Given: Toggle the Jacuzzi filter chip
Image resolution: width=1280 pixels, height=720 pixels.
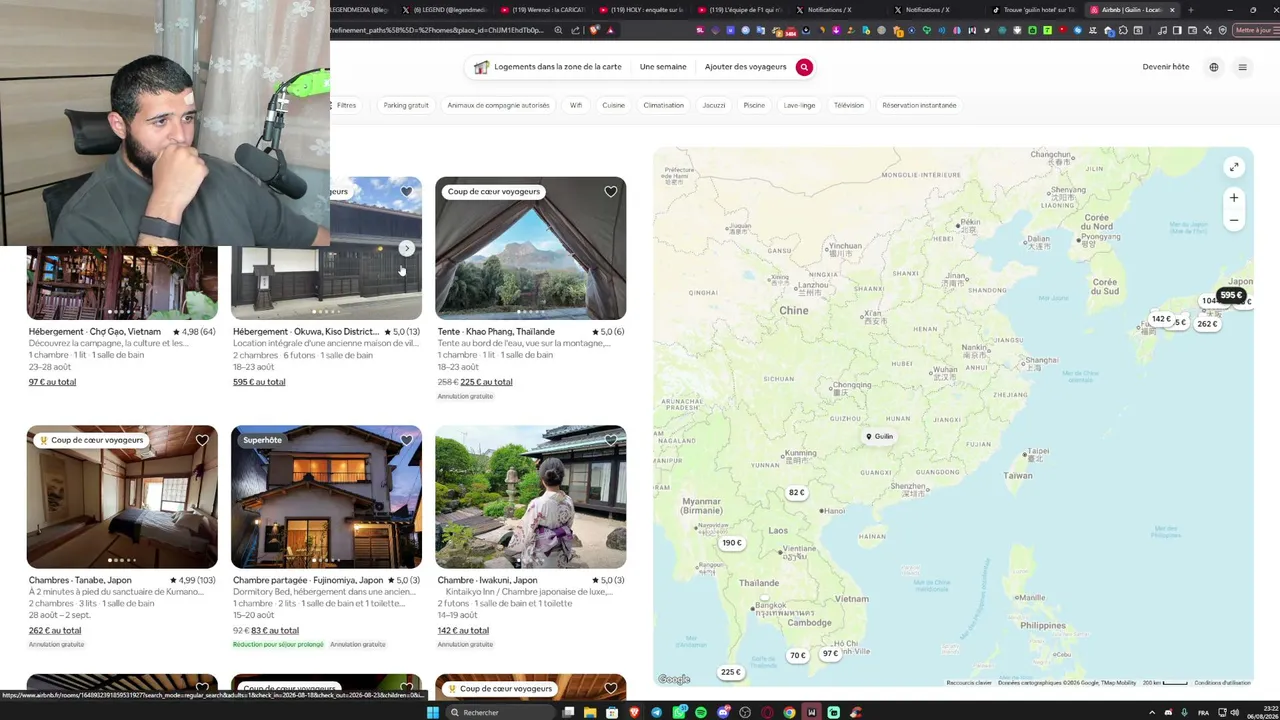Looking at the screenshot, I should [x=714, y=105].
